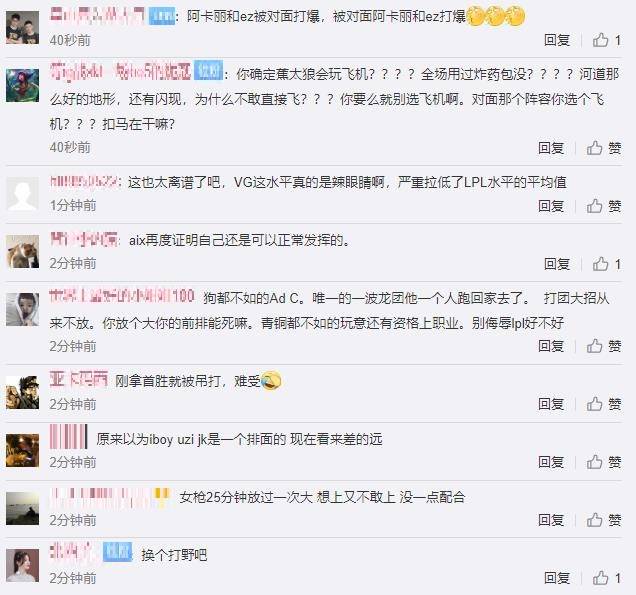Screen dimensions: 636x595
Task: Like the VG这水平 comment
Action: tap(604, 206)
